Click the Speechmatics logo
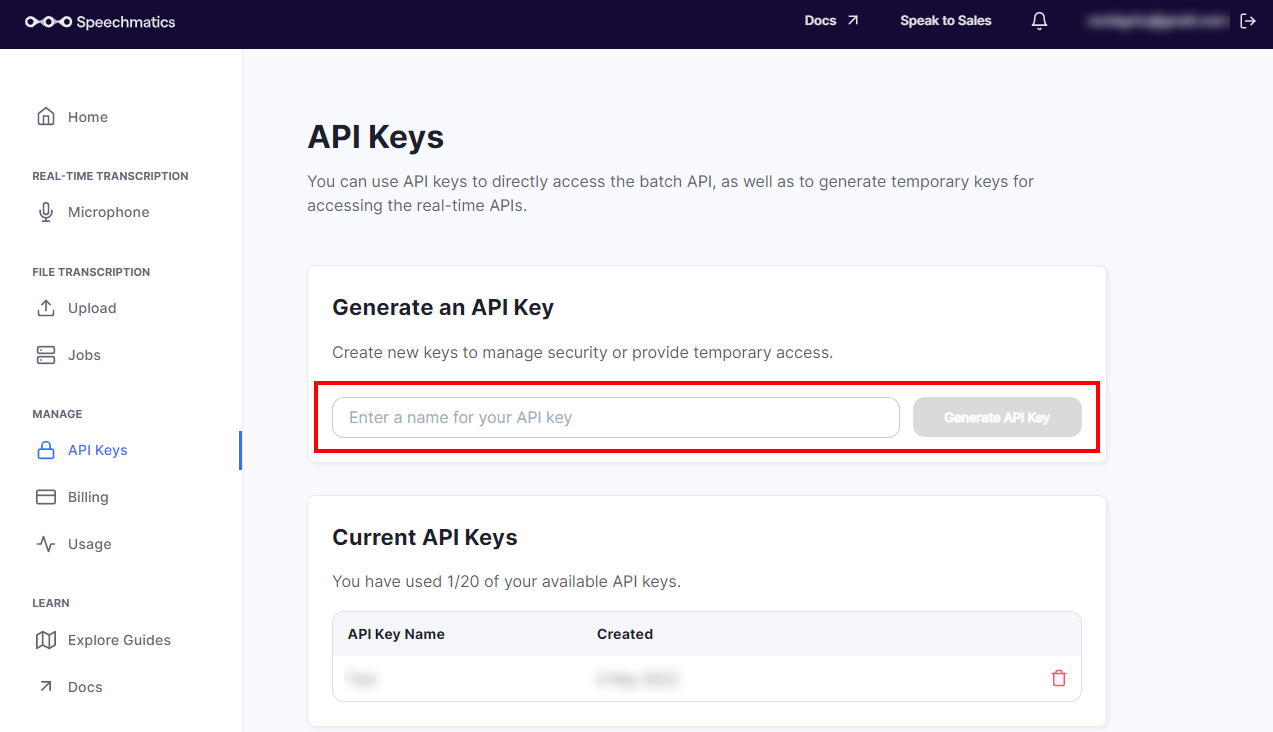 (x=100, y=22)
